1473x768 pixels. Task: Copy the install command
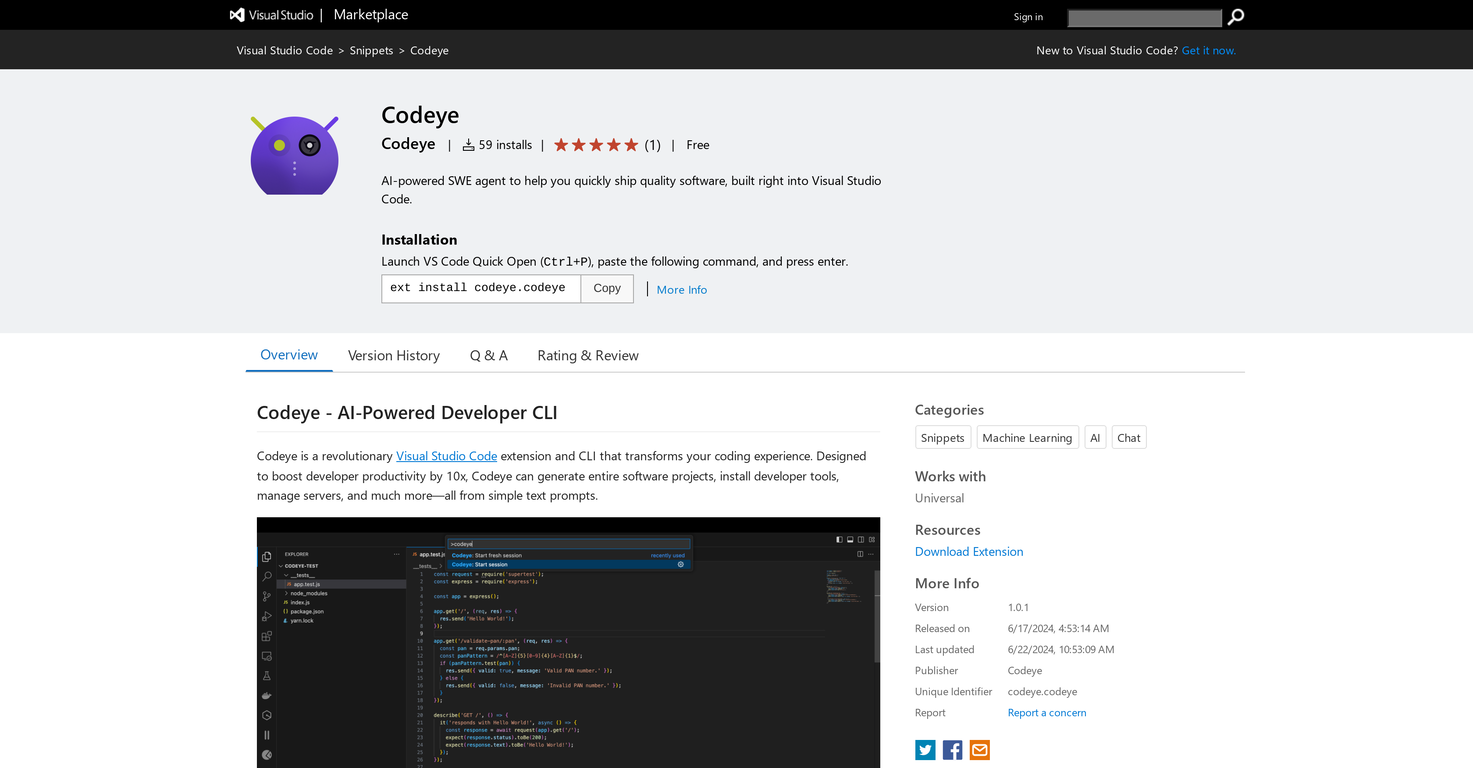pos(606,288)
